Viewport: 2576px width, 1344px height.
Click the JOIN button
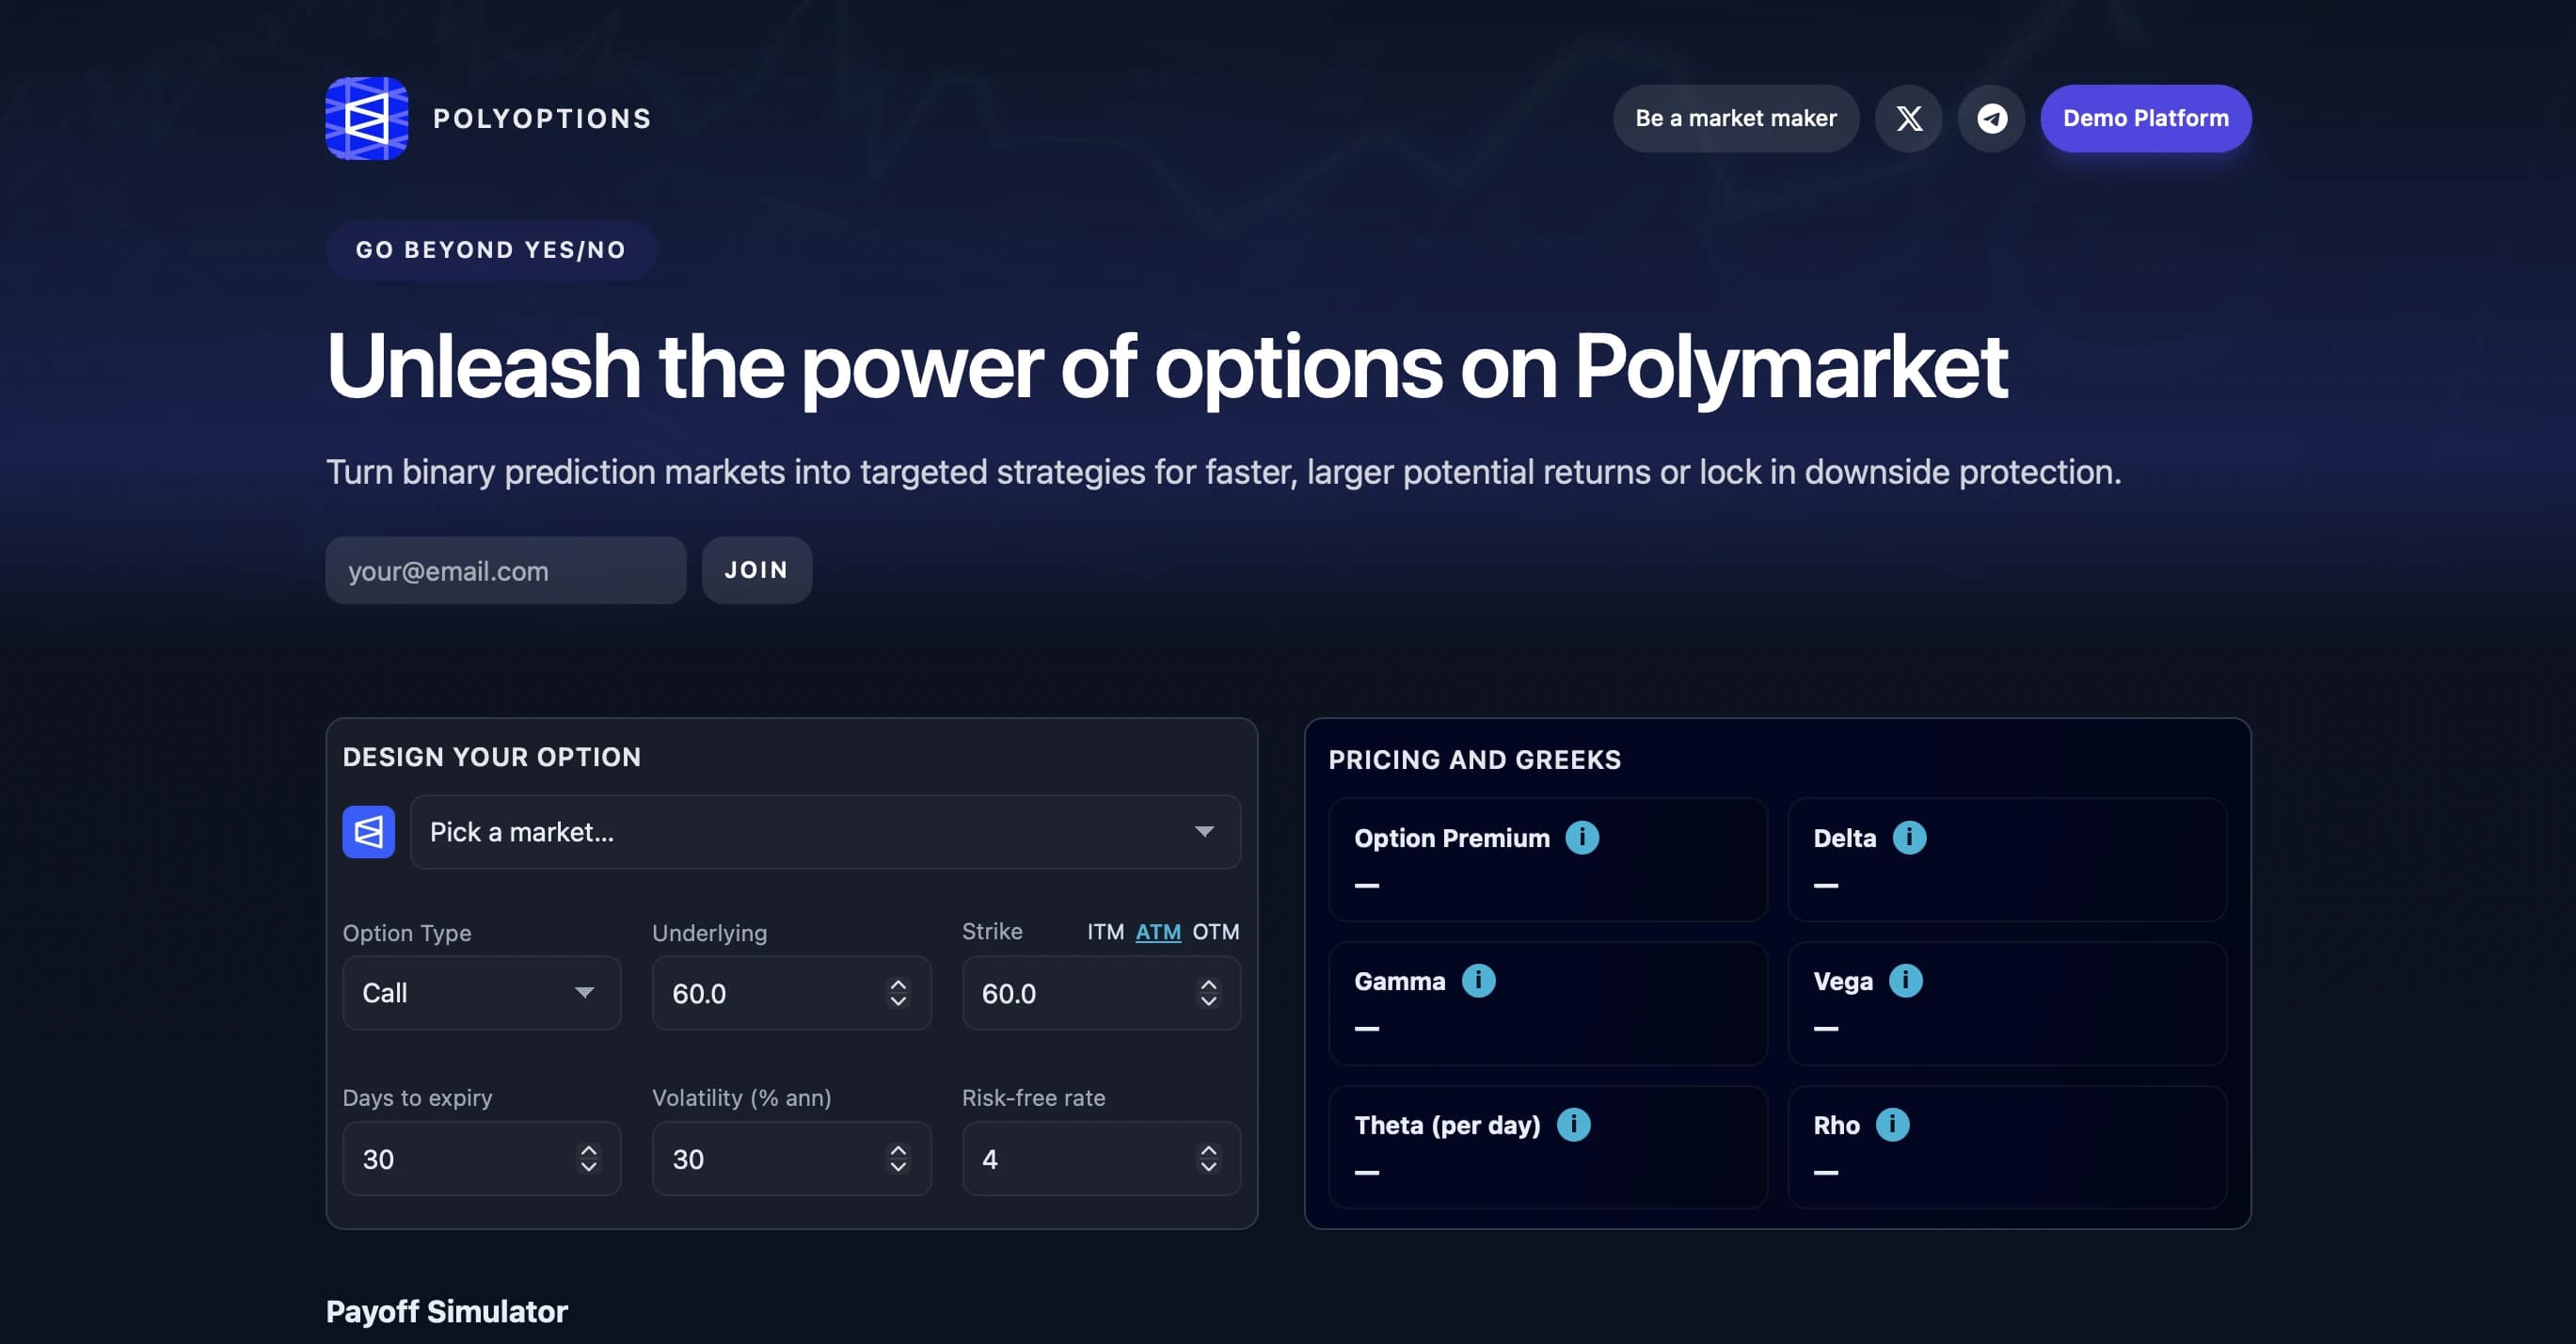pyautogui.click(x=756, y=570)
